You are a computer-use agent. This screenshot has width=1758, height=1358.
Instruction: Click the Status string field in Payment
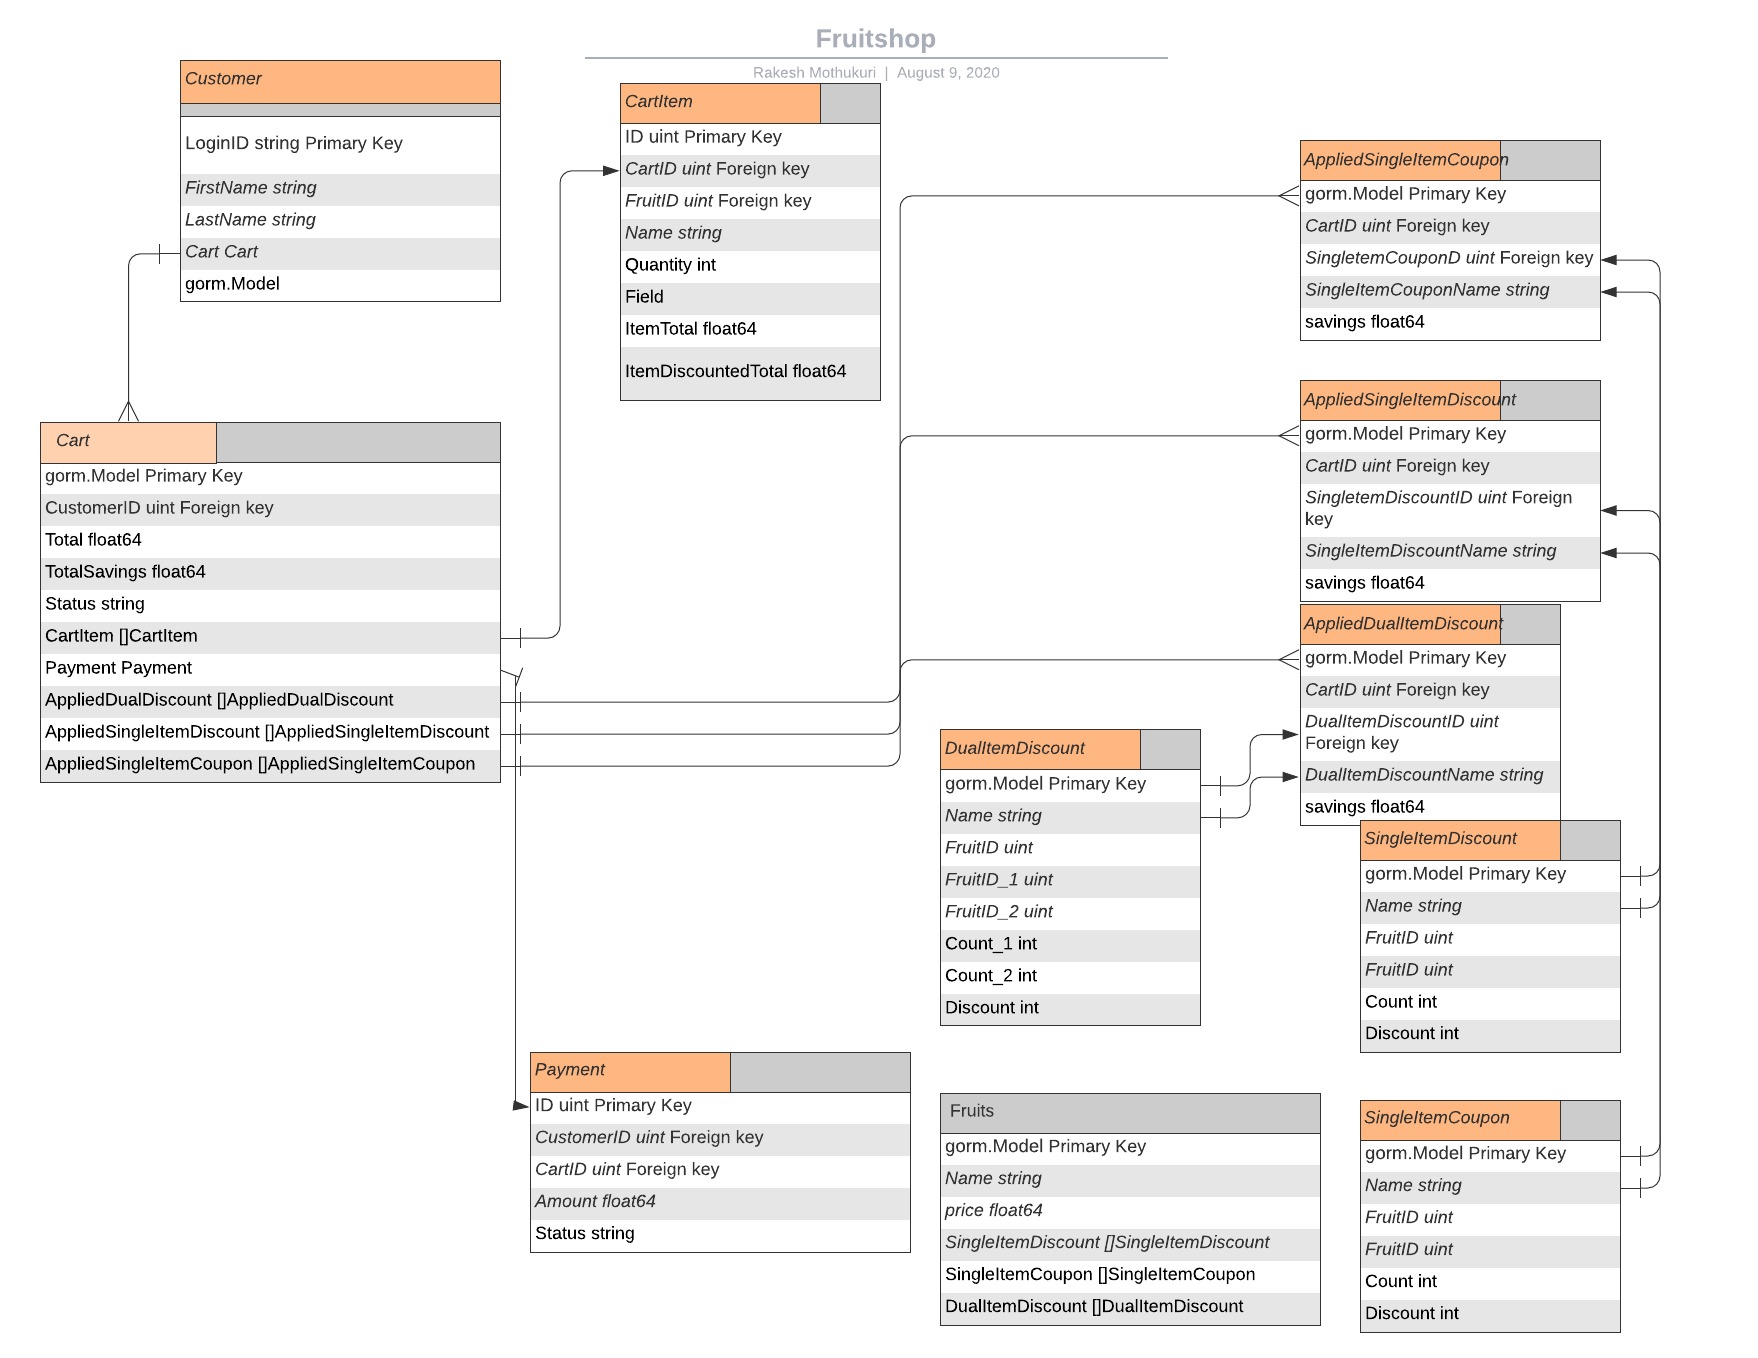586,1233
